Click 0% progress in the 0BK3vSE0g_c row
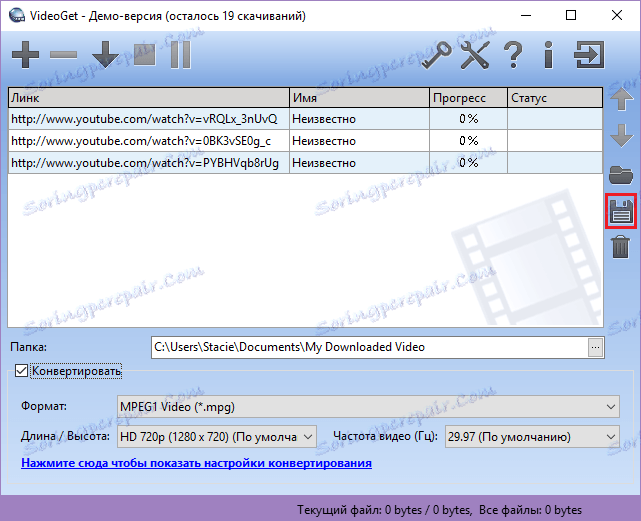This screenshot has height=521, width=641. coord(468,141)
